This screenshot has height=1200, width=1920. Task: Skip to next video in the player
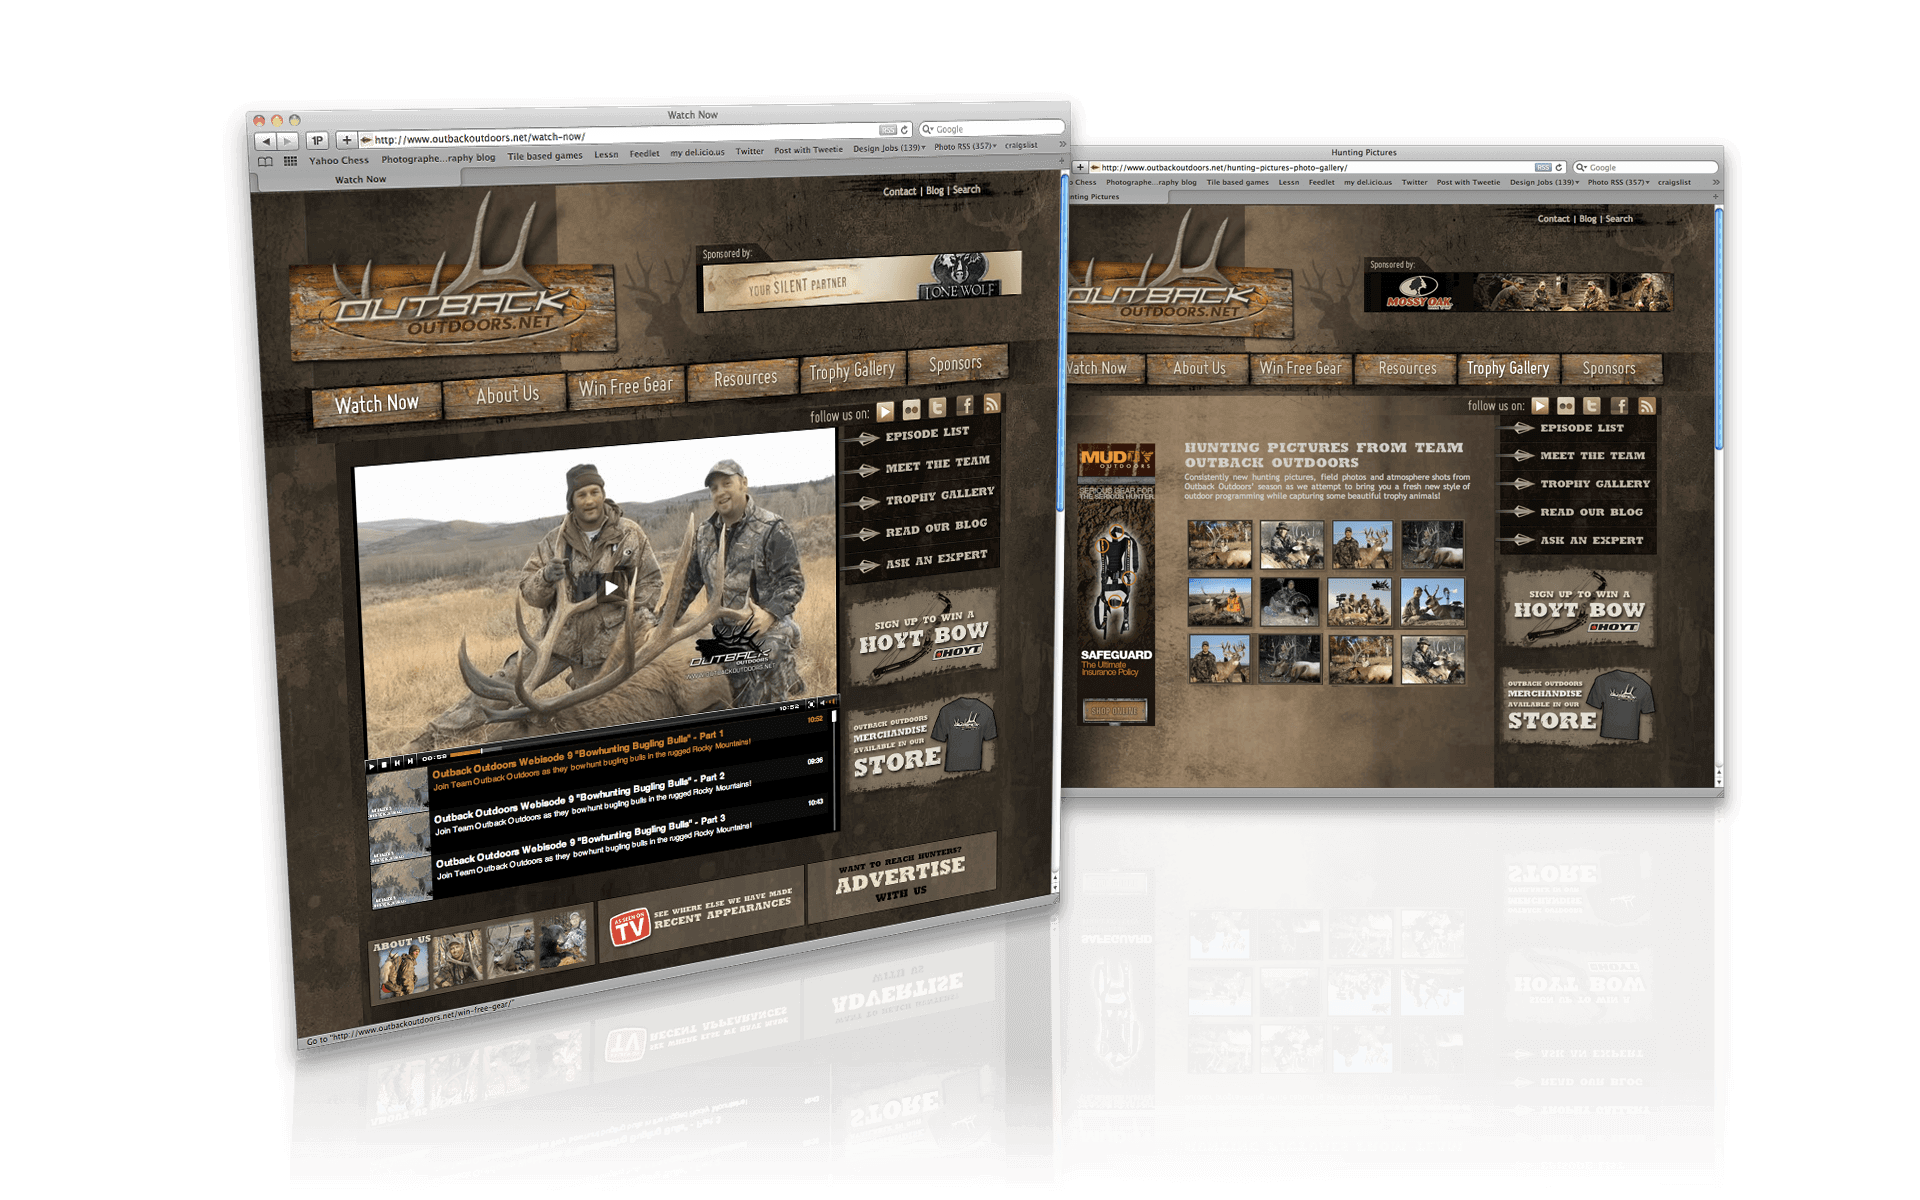point(410,760)
